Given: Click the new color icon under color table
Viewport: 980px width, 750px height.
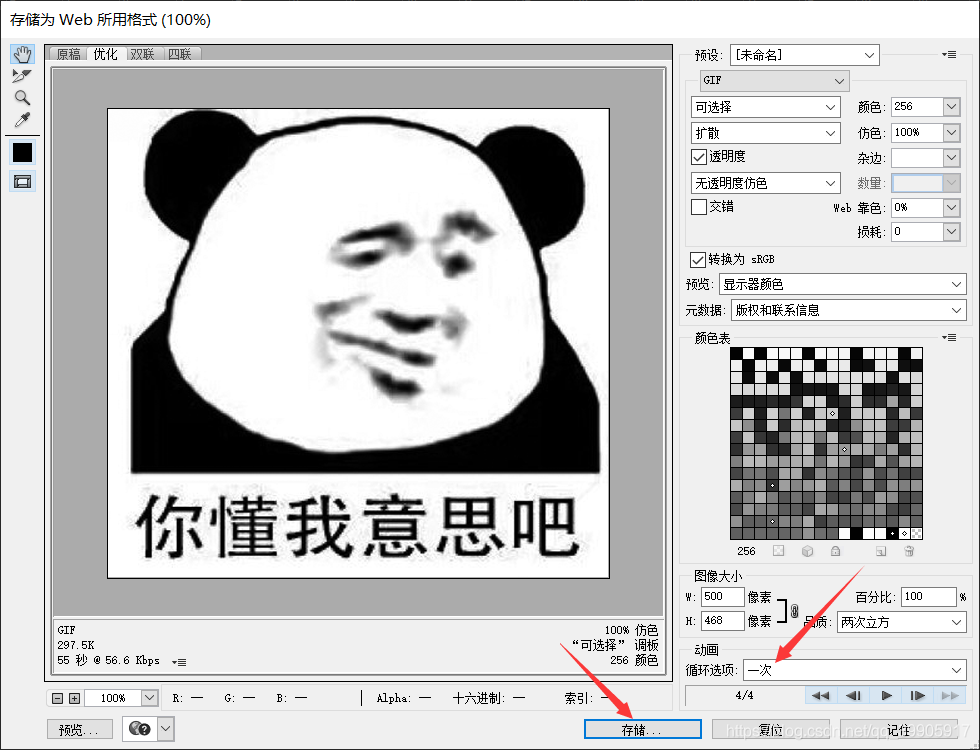Looking at the screenshot, I should pyautogui.click(x=881, y=551).
